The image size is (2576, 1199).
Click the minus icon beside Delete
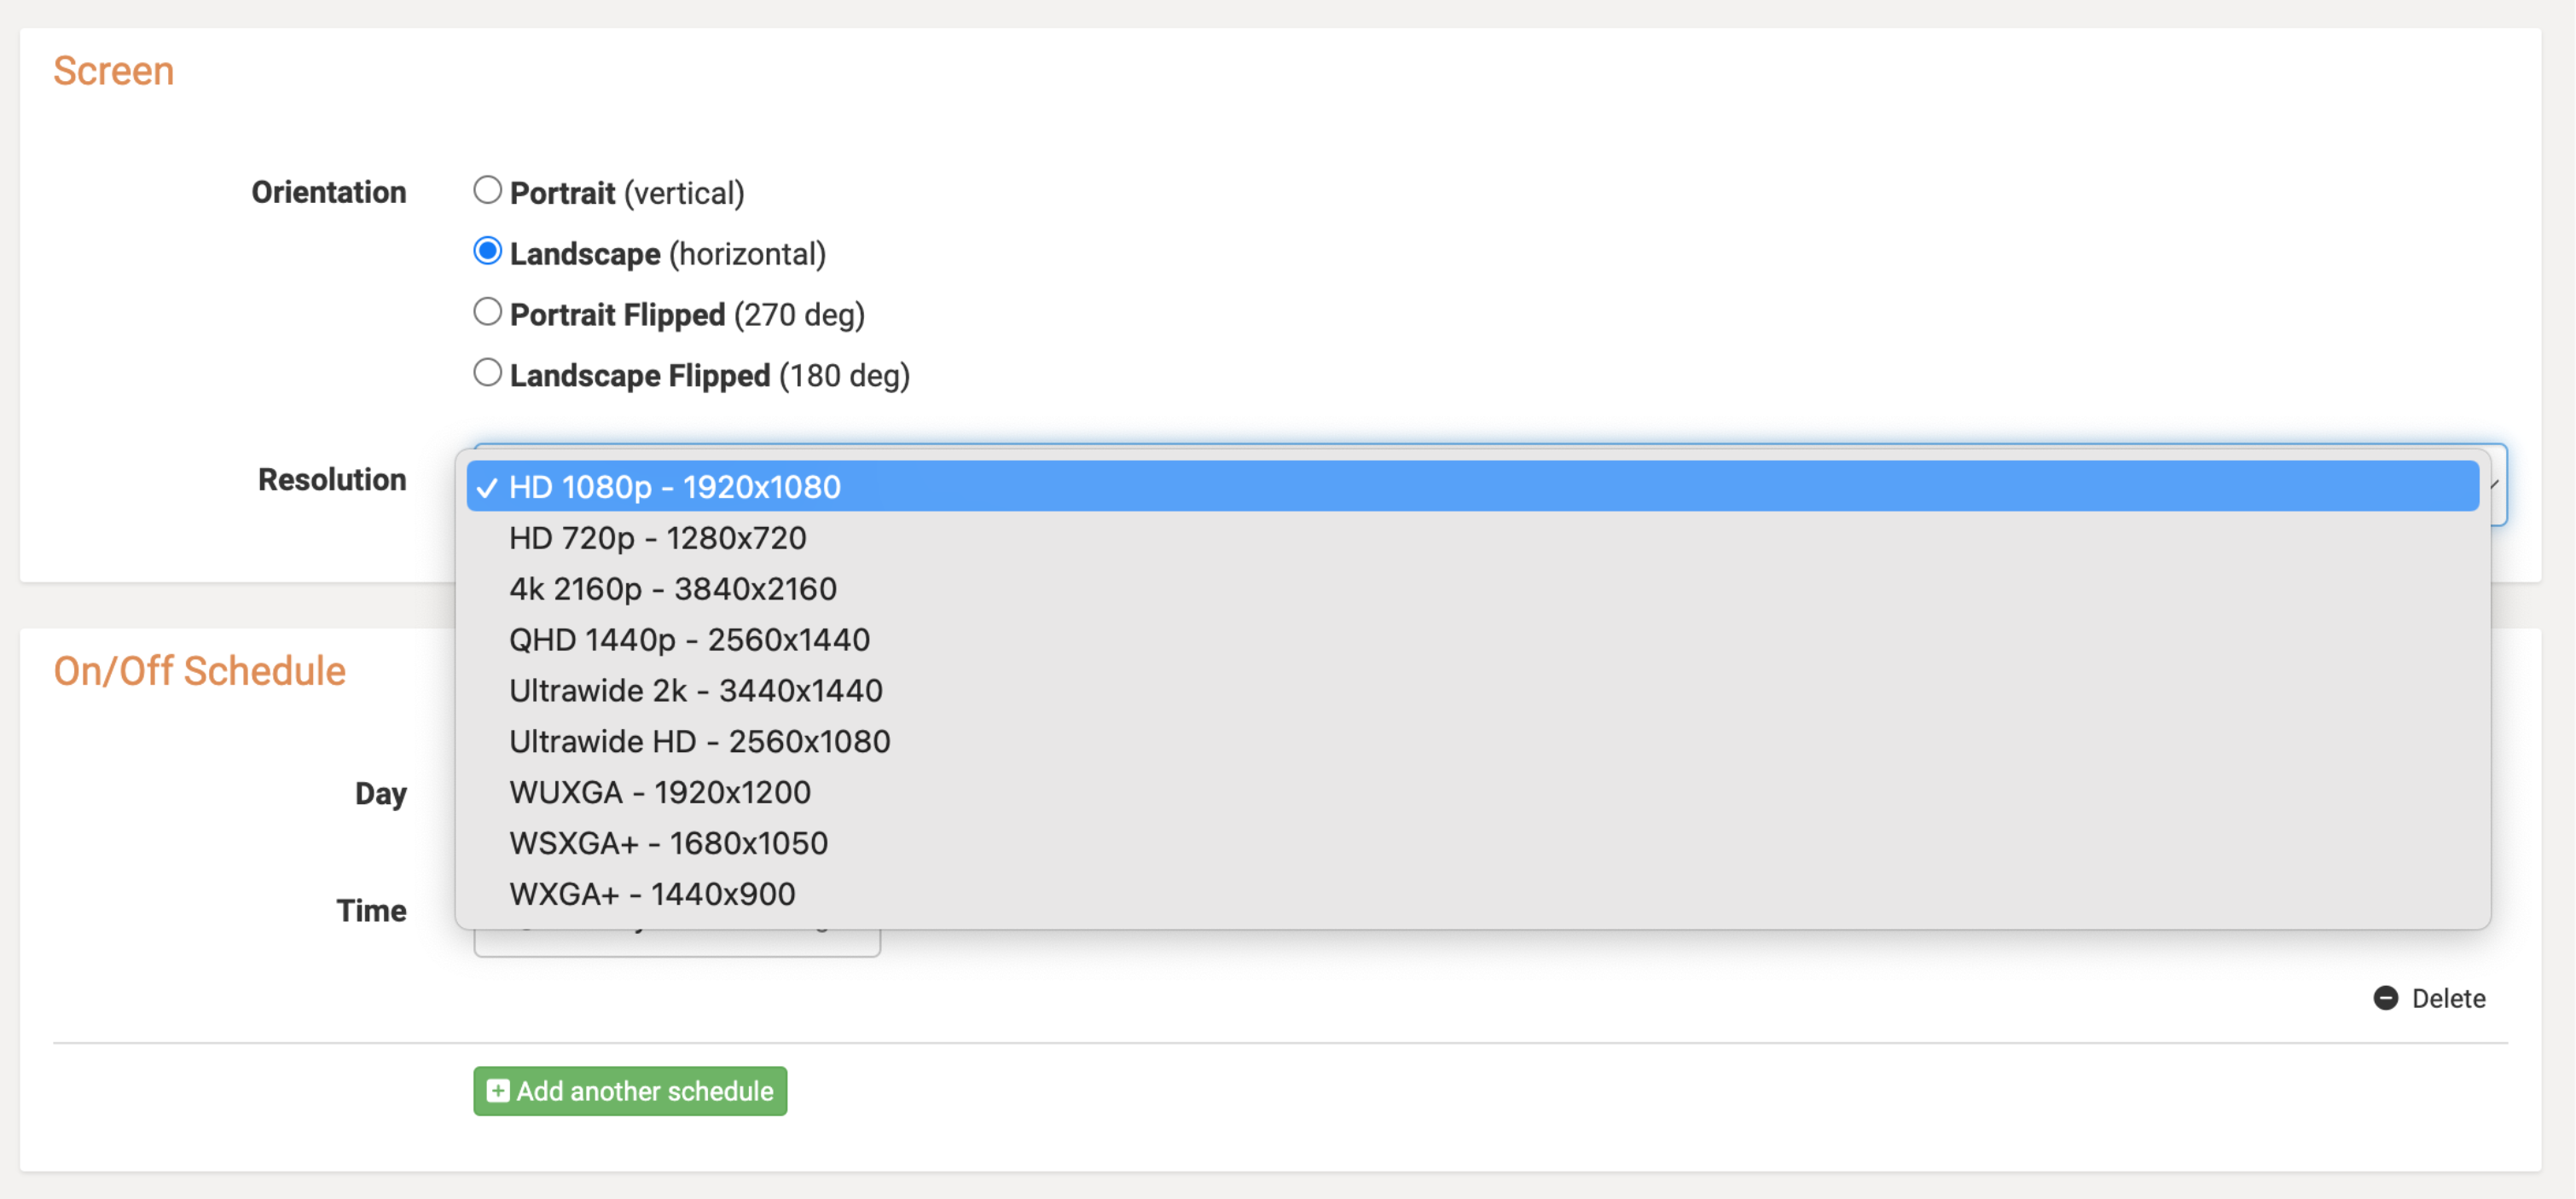(x=2386, y=998)
